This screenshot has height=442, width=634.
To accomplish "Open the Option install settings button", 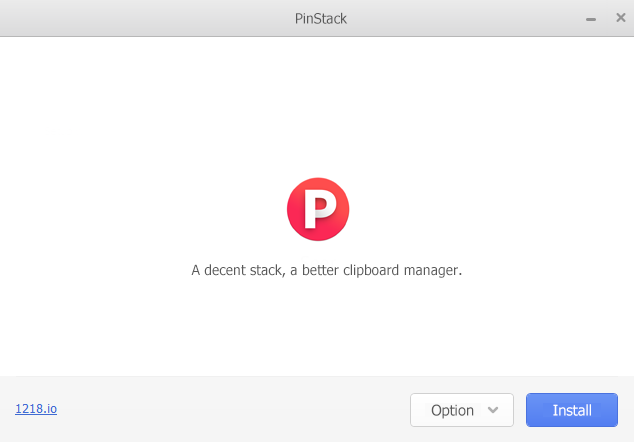I will 461,410.
